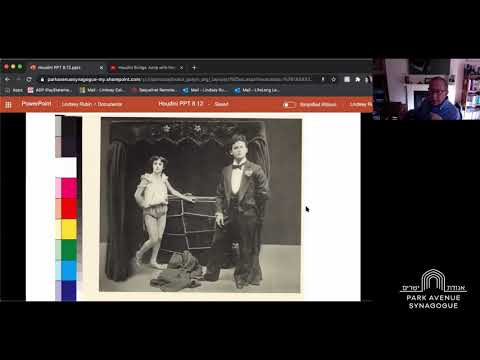Click the PowerPoint app name
The width and height of the screenshot is (480, 360).
(x=37, y=104)
